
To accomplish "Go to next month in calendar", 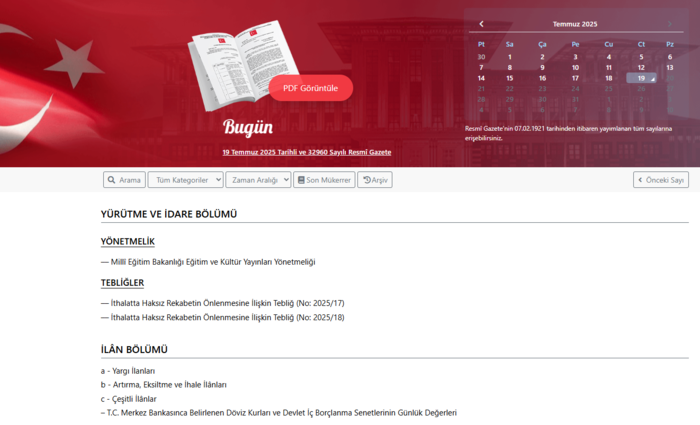I will [x=670, y=24].
